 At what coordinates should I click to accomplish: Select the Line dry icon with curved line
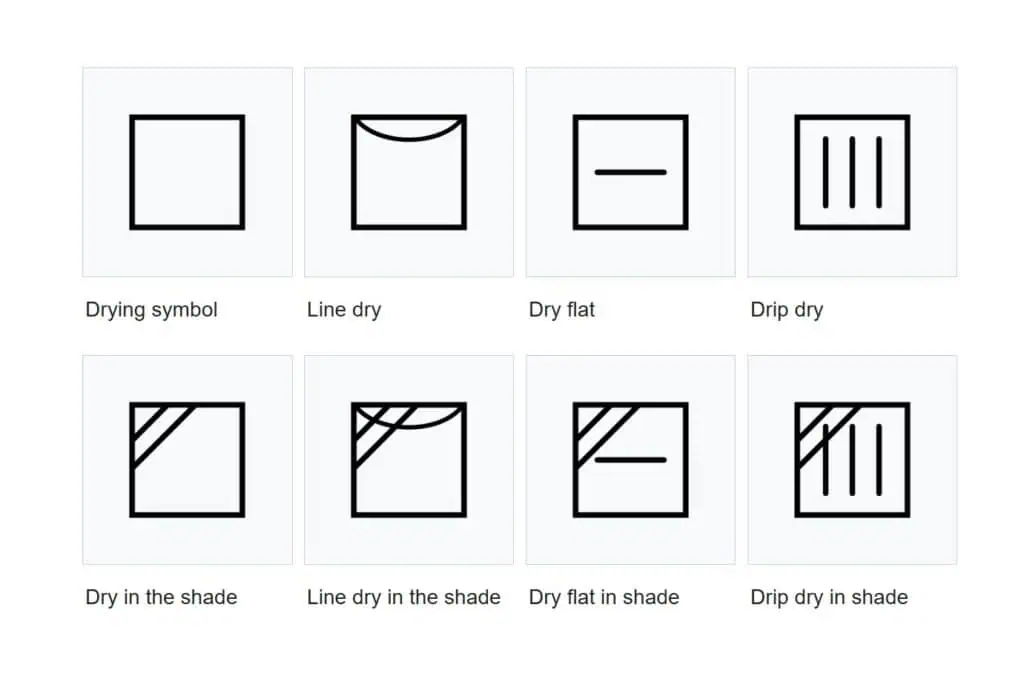(409, 172)
